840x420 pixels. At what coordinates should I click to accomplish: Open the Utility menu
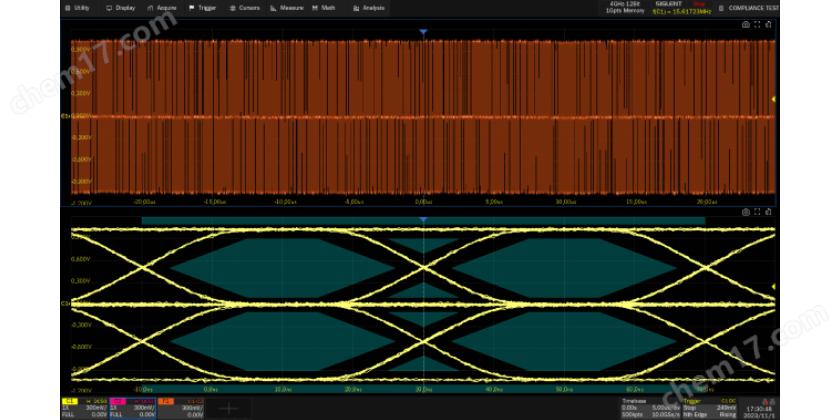(x=78, y=7)
